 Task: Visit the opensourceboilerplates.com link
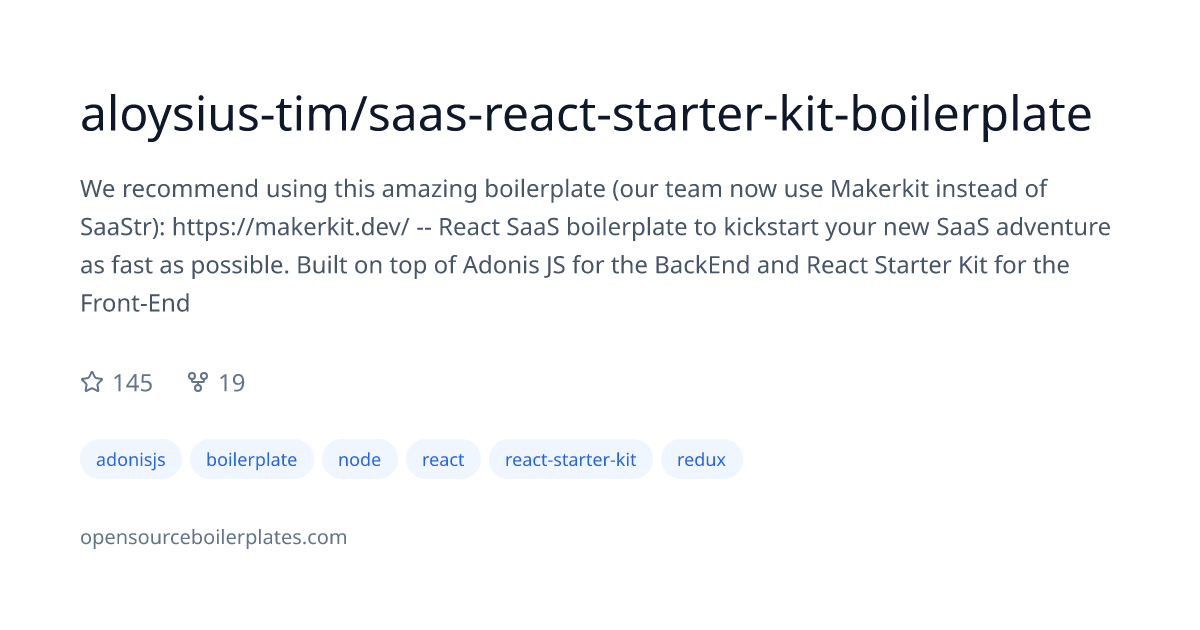pos(214,537)
